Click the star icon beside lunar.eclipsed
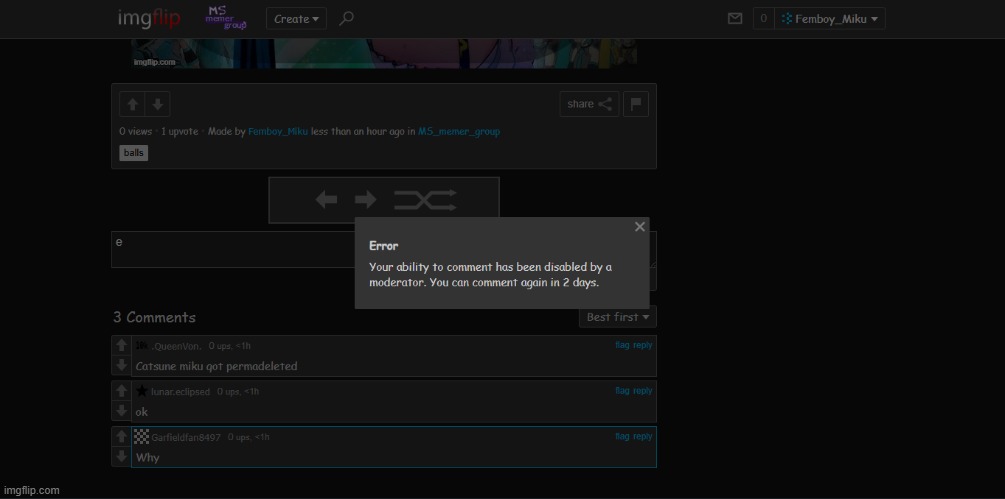The width and height of the screenshot is (1005, 499). [142, 391]
